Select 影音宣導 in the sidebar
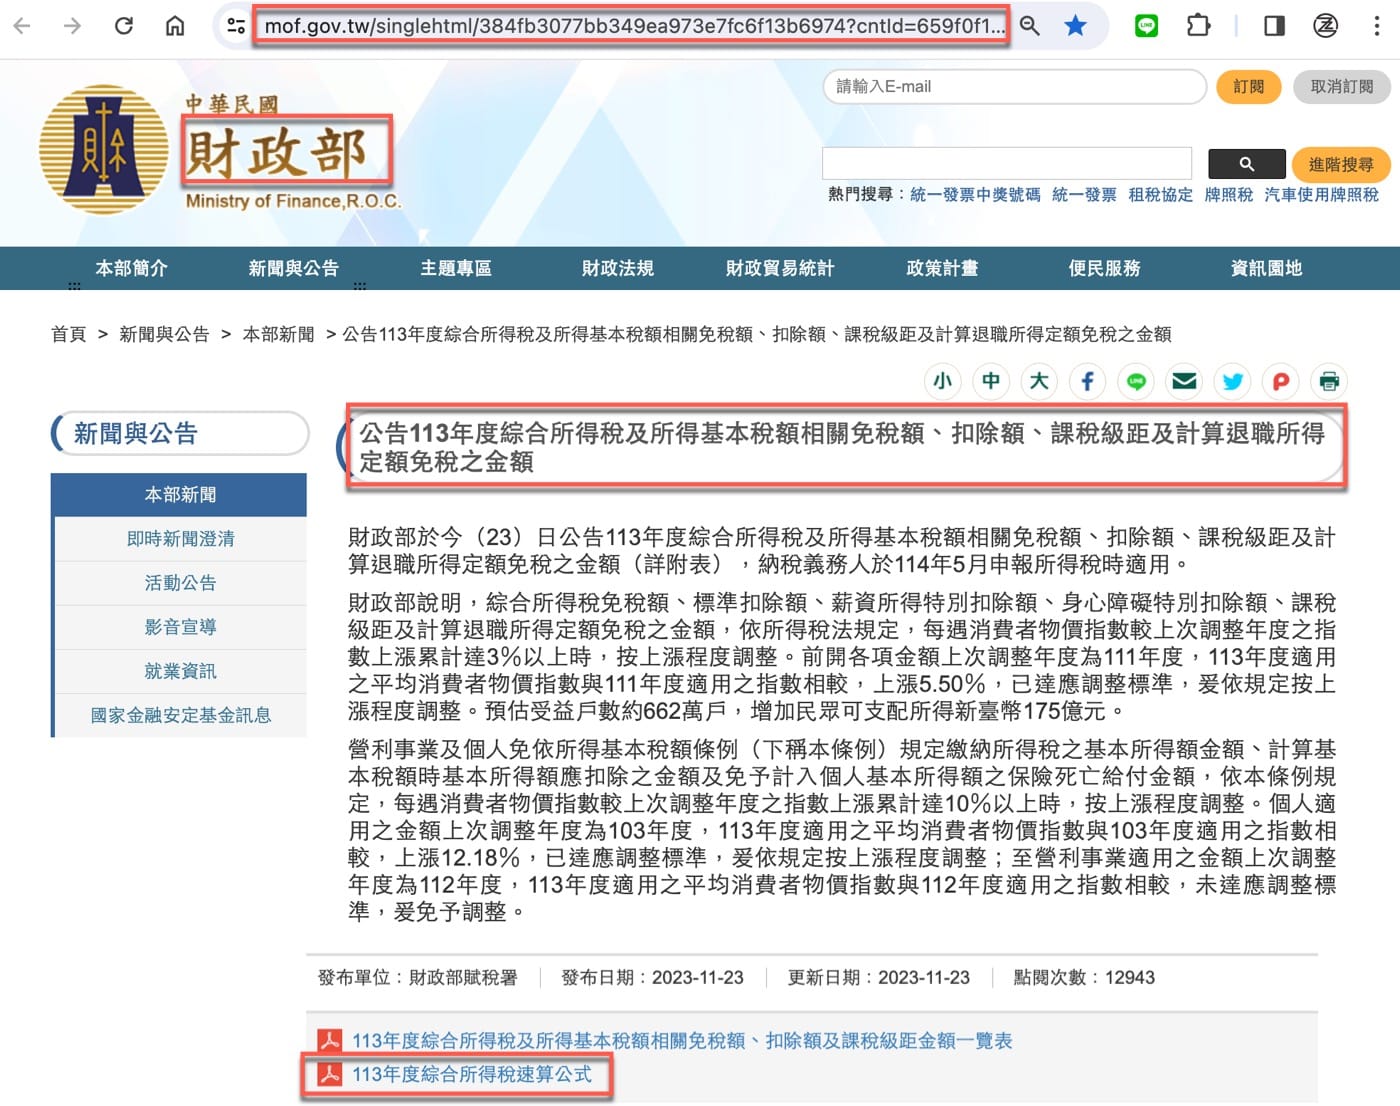This screenshot has width=1400, height=1106. [x=180, y=627]
